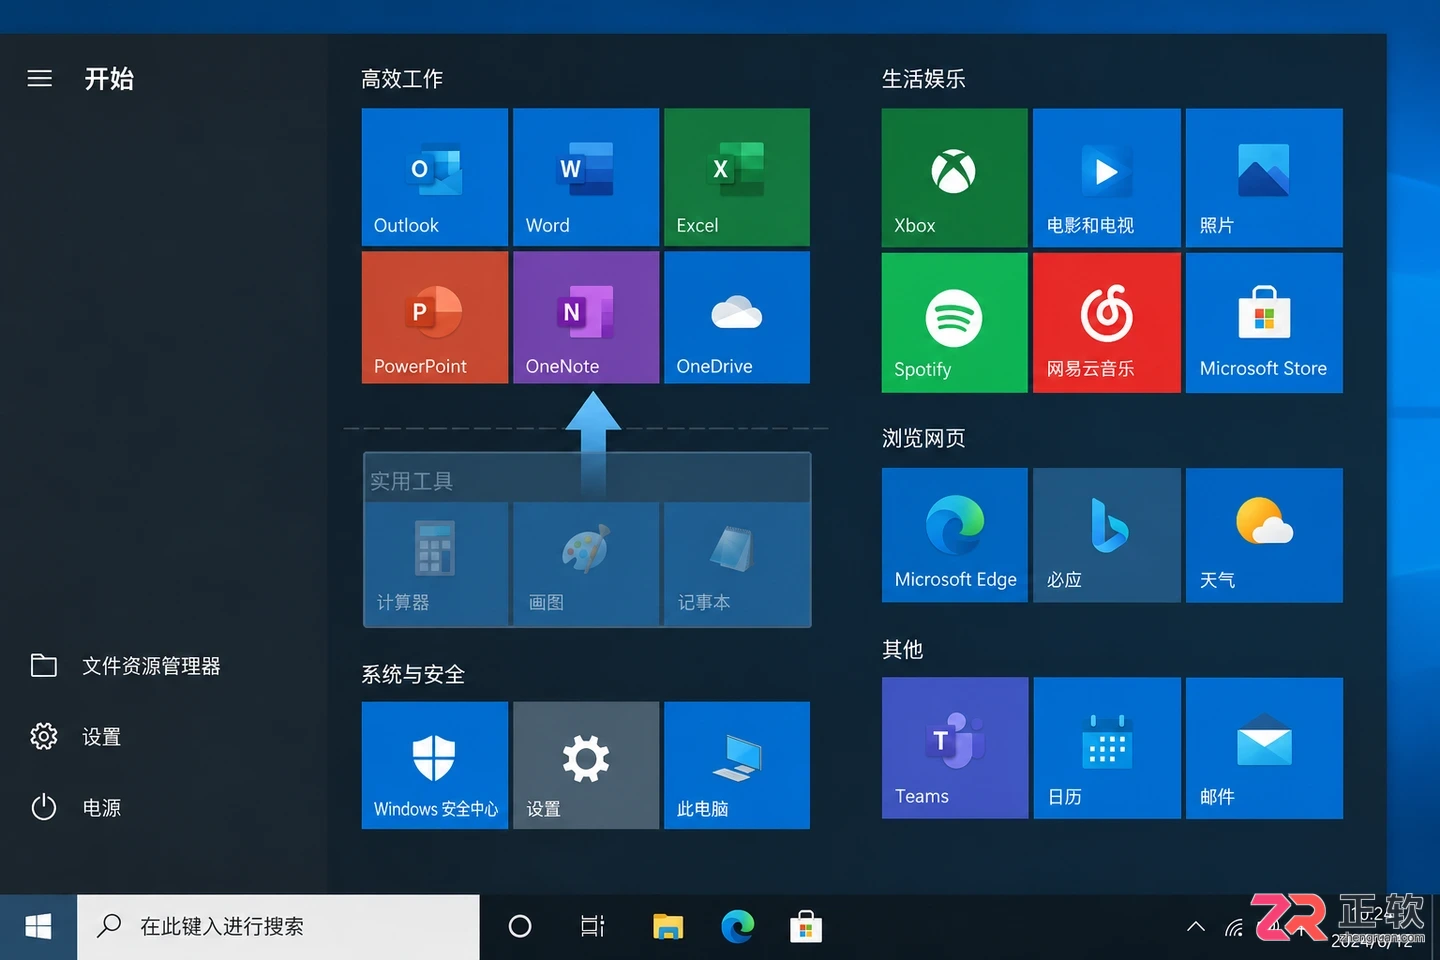This screenshot has width=1440, height=960.
Task: Click the OneDrive cloud tile
Action: point(737,317)
